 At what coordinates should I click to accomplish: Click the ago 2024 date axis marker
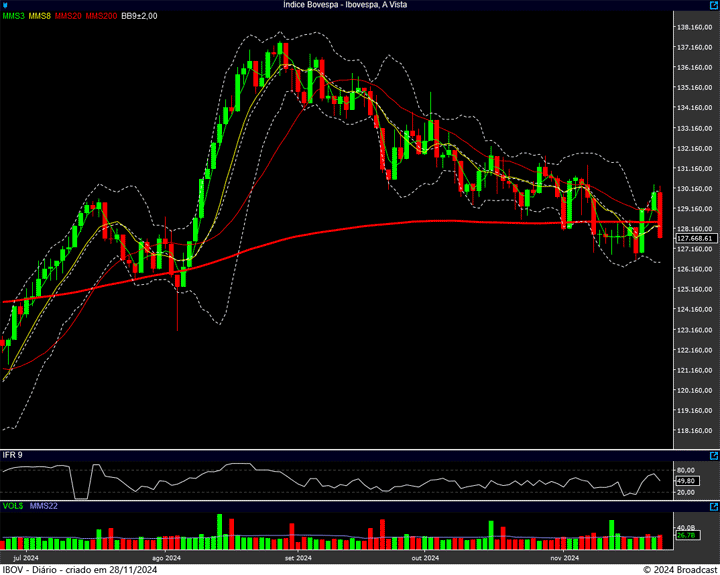click(x=166, y=557)
